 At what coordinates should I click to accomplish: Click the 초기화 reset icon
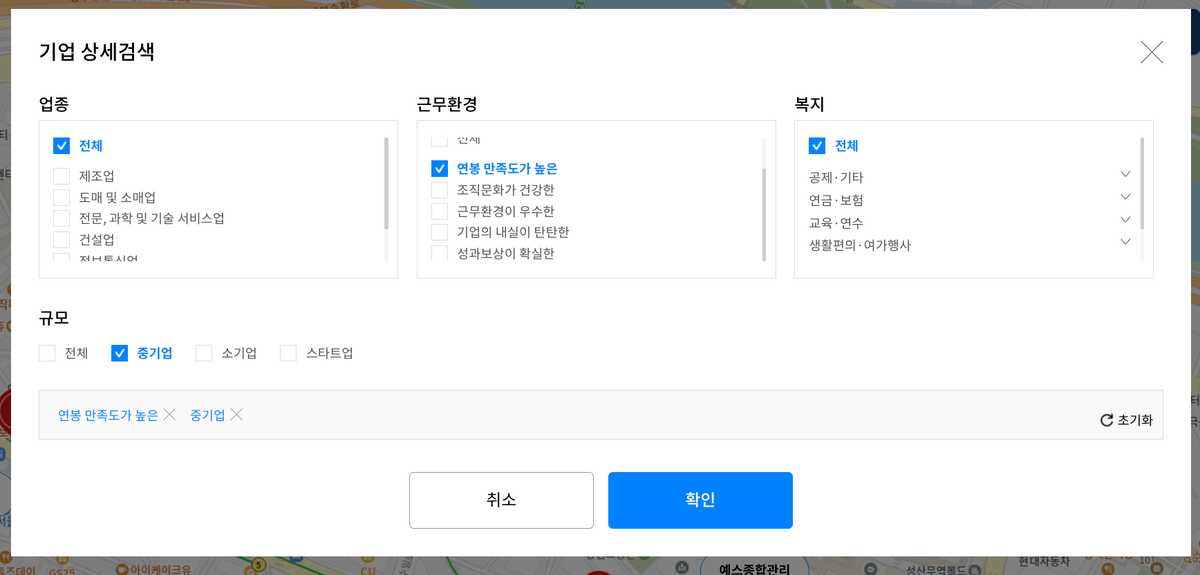1107,420
